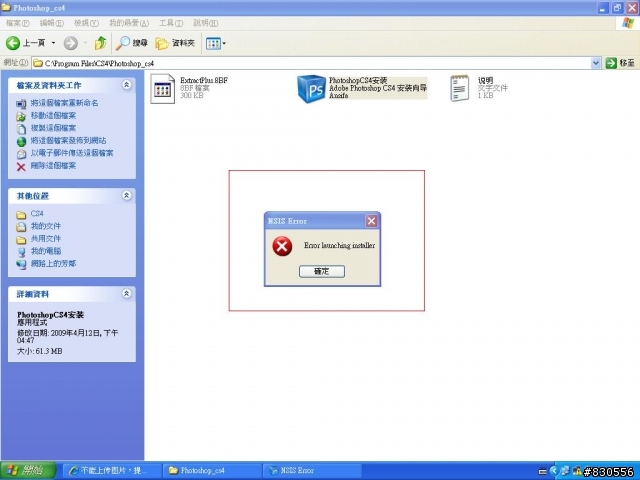The height and width of the screenshot is (480, 640).
Task: Switch to Photoshop_cs4 taskbar button
Action: point(212,471)
